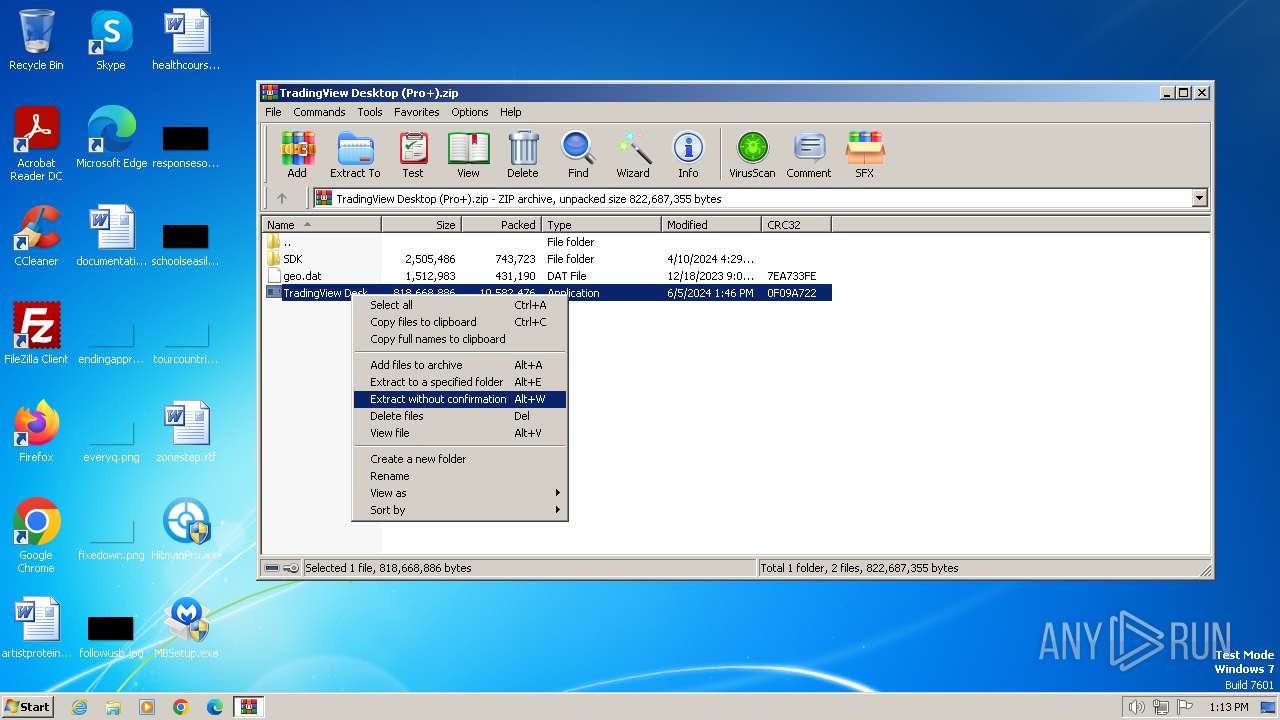Click the WinRAR taskbar button
The height and width of the screenshot is (720, 1280).
248,707
